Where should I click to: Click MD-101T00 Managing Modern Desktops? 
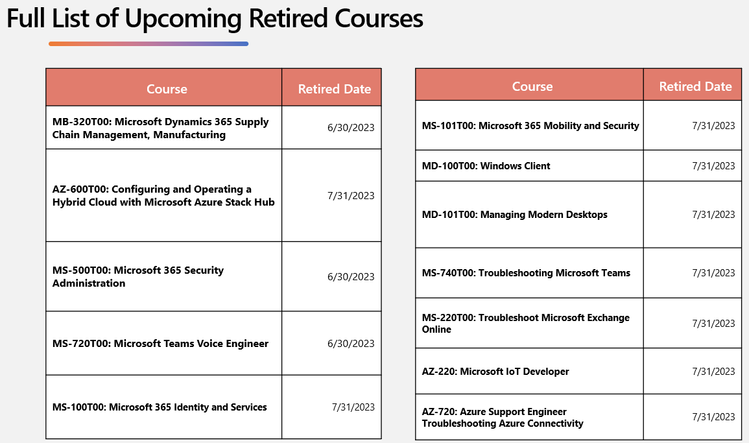click(514, 215)
